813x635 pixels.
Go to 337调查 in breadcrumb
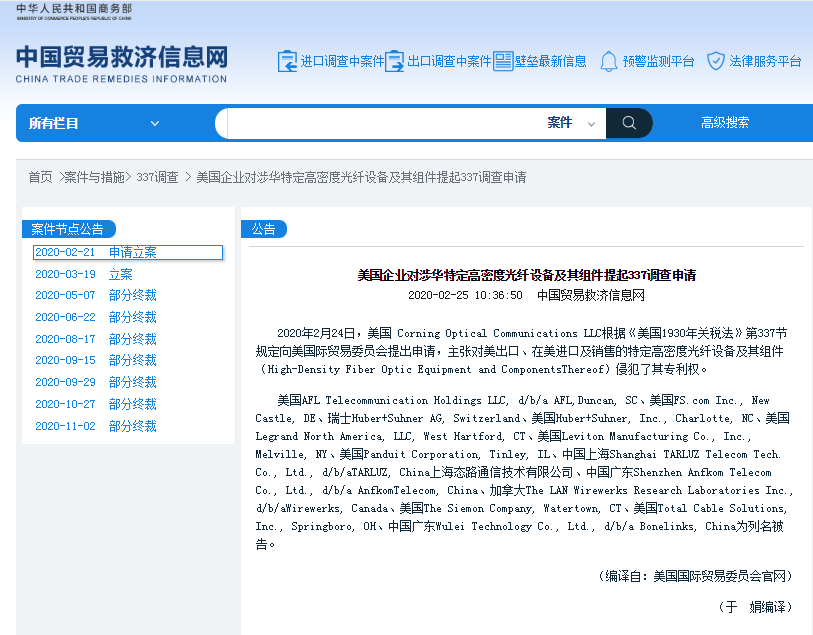click(x=157, y=177)
